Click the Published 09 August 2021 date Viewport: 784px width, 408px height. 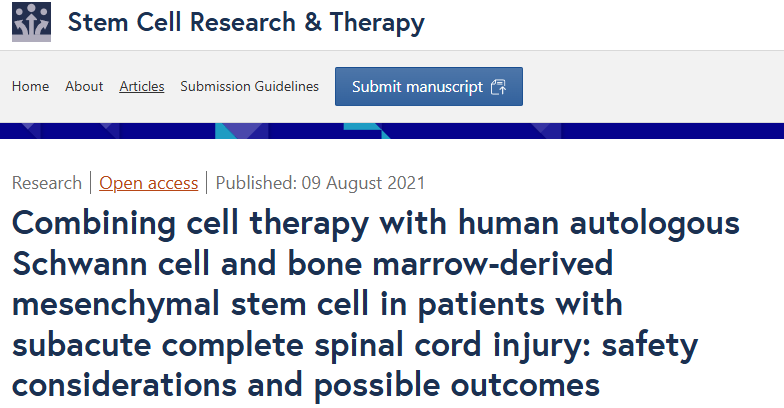(320, 183)
